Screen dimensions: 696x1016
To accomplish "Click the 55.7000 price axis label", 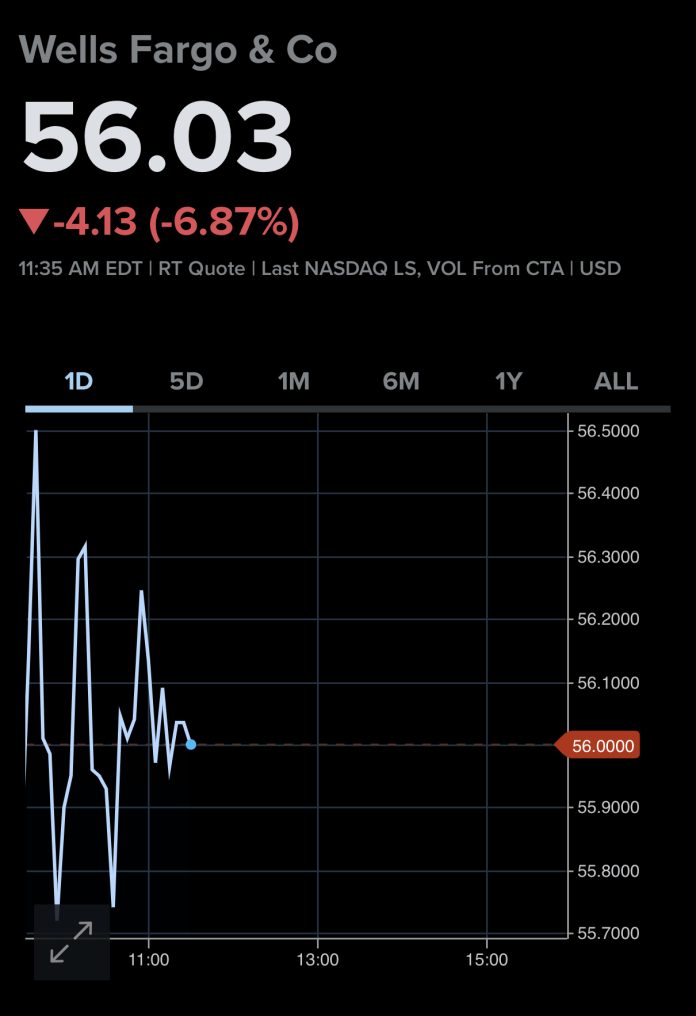I will pyautogui.click(x=607, y=933).
